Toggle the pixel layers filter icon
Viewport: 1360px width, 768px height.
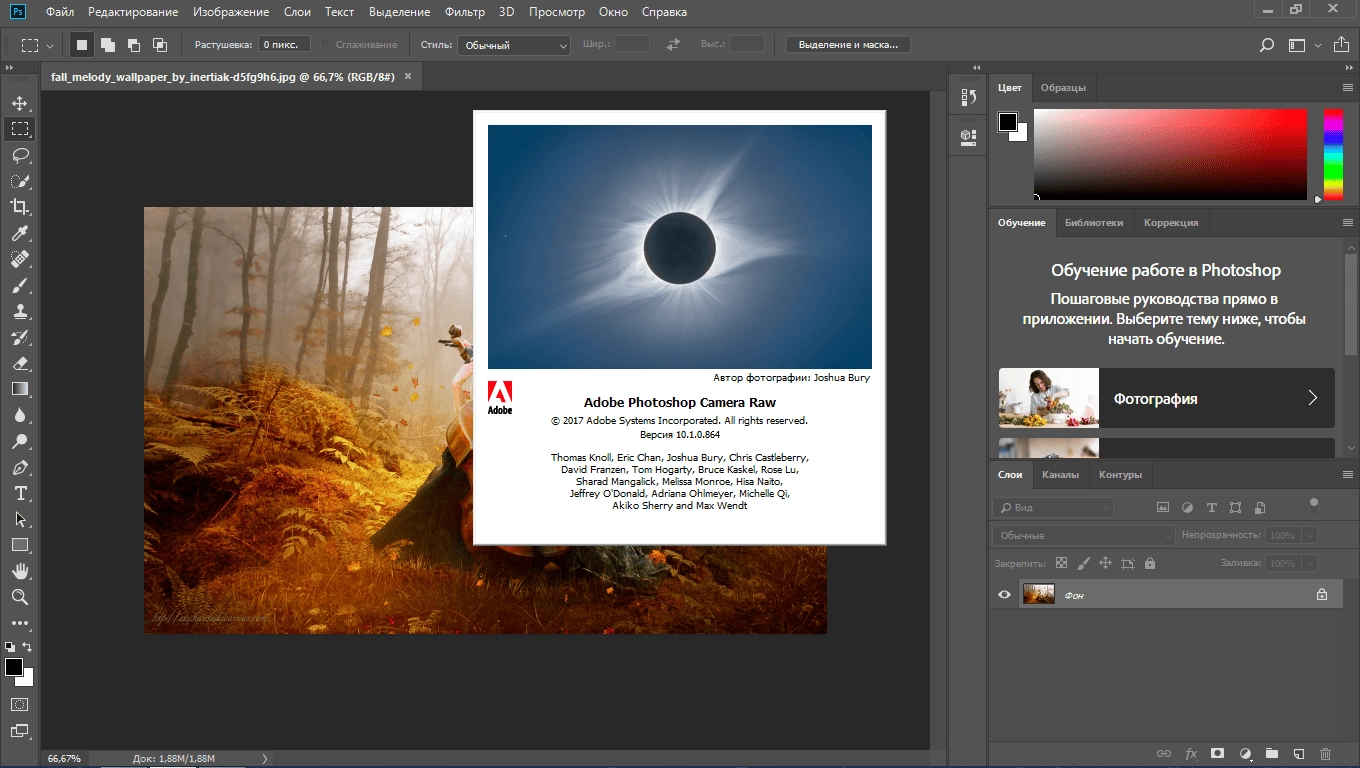click(1163, 508)
